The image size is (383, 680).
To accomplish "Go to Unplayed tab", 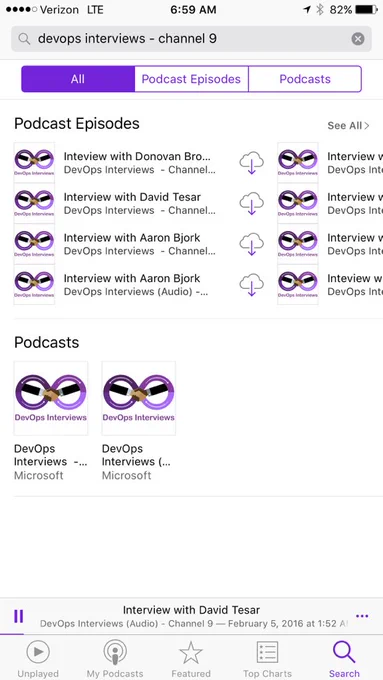I will (38, 659).
